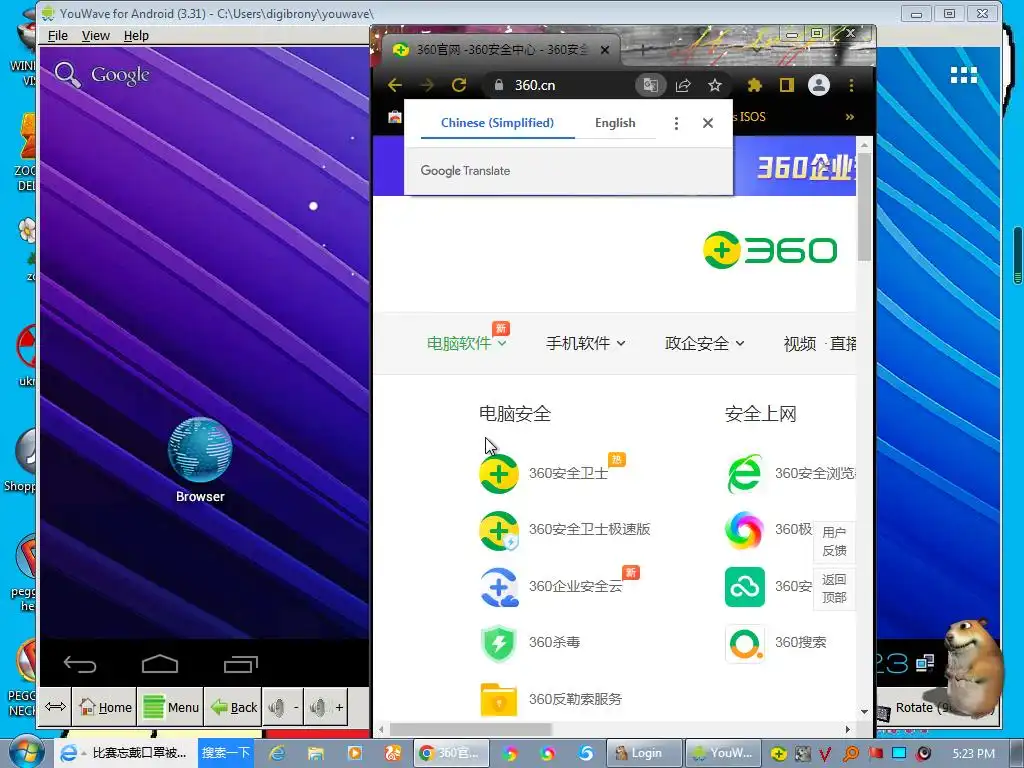Viewport: 1024px width, 768px height.
Task: Open the Help menu in YouWave
Action: point(136,35)
